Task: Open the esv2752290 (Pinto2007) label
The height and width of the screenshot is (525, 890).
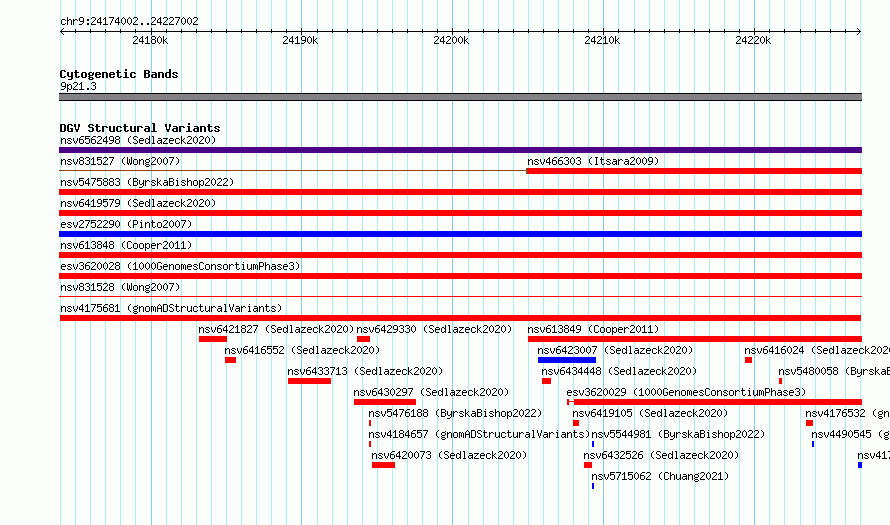Action: [x=126, y=224]
